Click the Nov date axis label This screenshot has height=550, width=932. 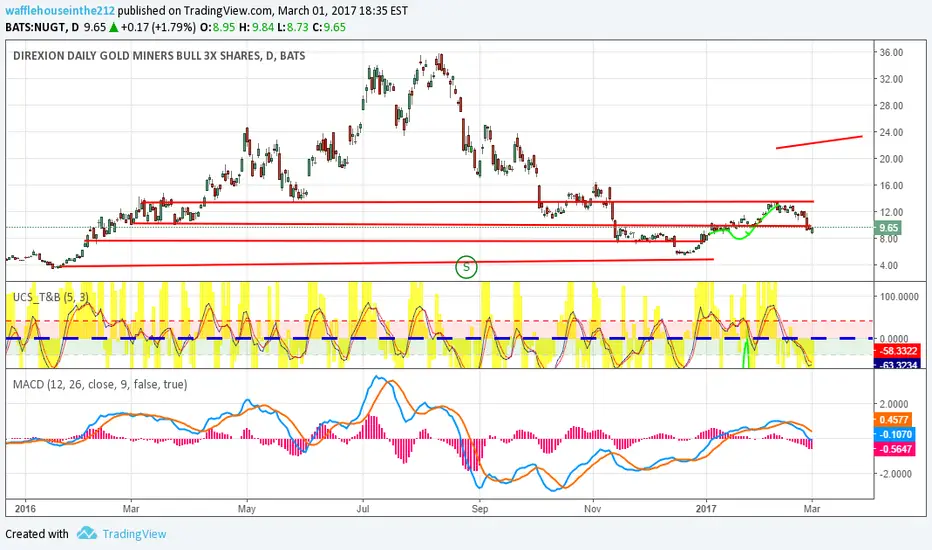(x=593, y=508)
